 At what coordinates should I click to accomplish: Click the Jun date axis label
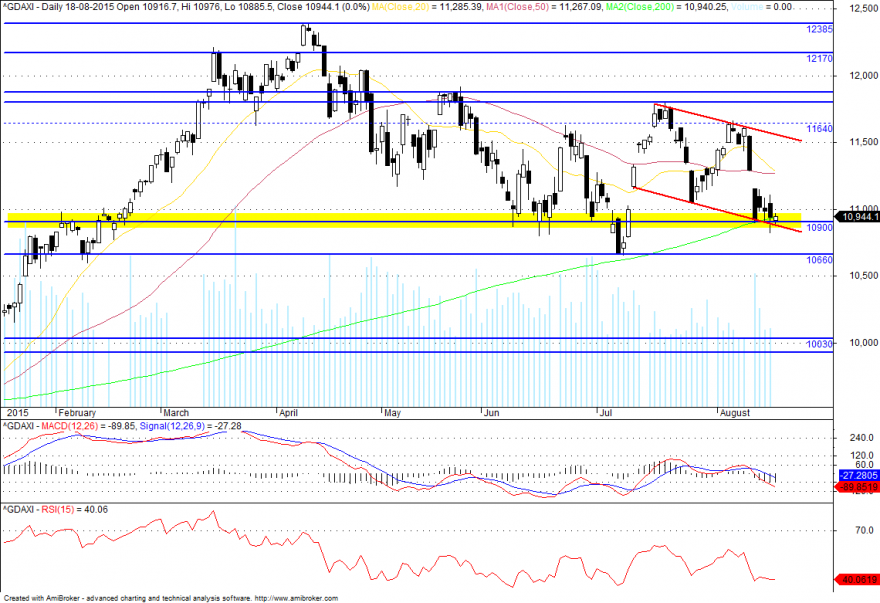point(492,413)
